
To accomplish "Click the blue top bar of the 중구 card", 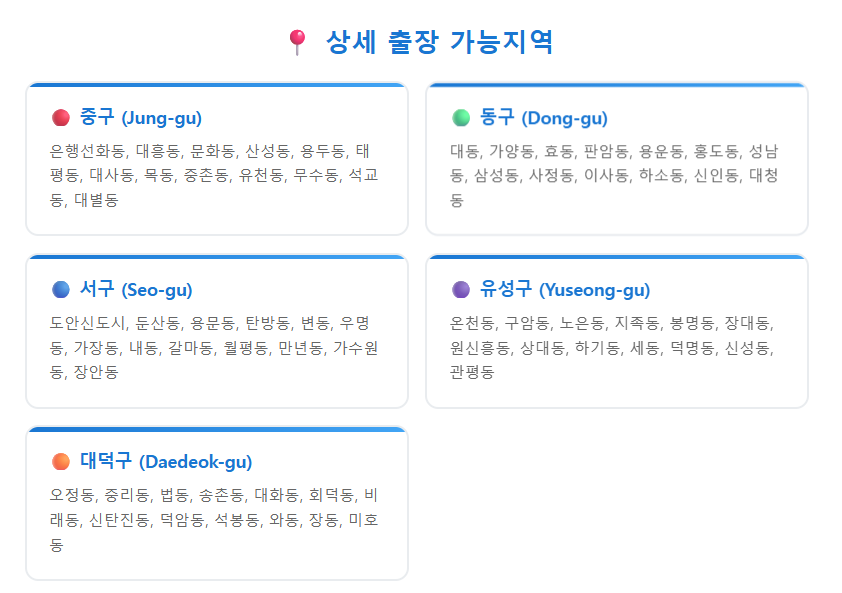I will click(217, 84).
